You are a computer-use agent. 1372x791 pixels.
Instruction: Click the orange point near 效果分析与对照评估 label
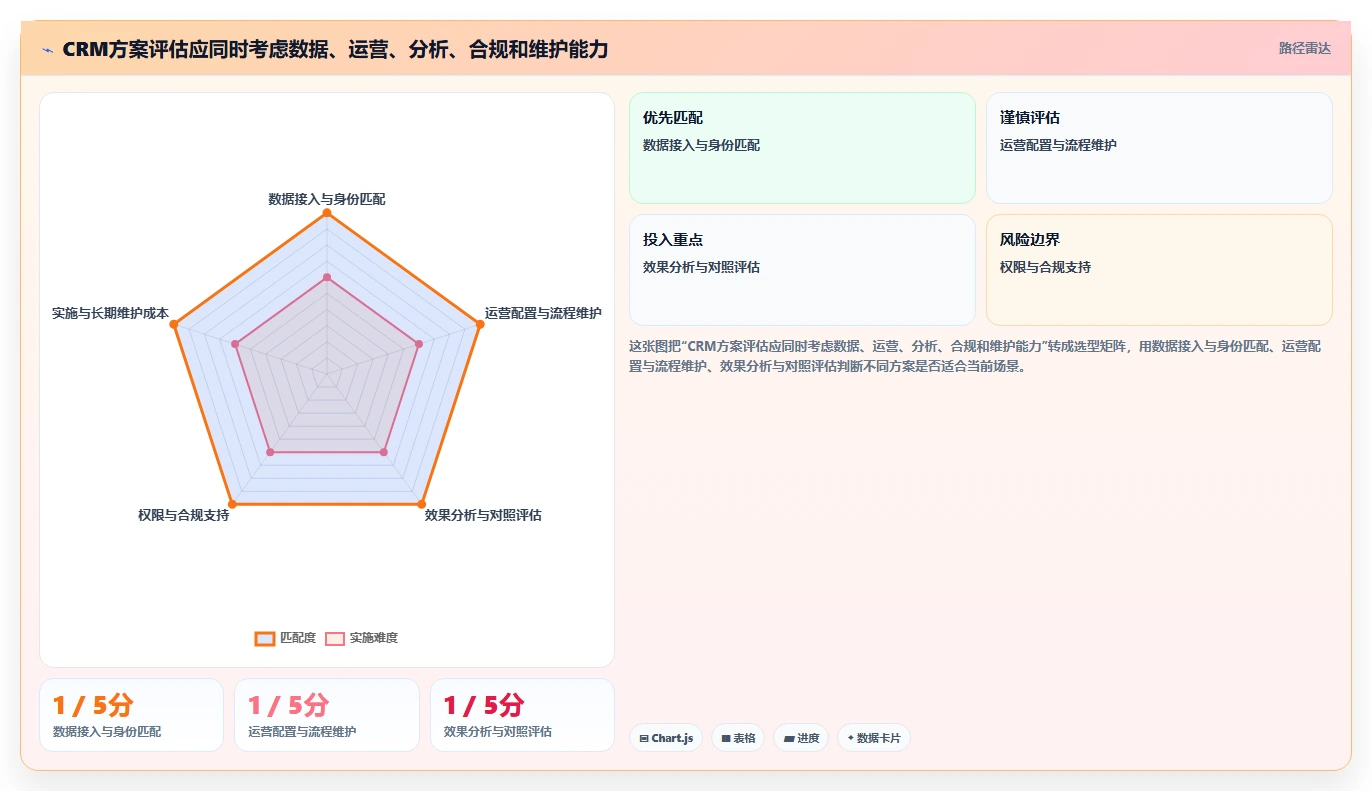pos(421,504)
